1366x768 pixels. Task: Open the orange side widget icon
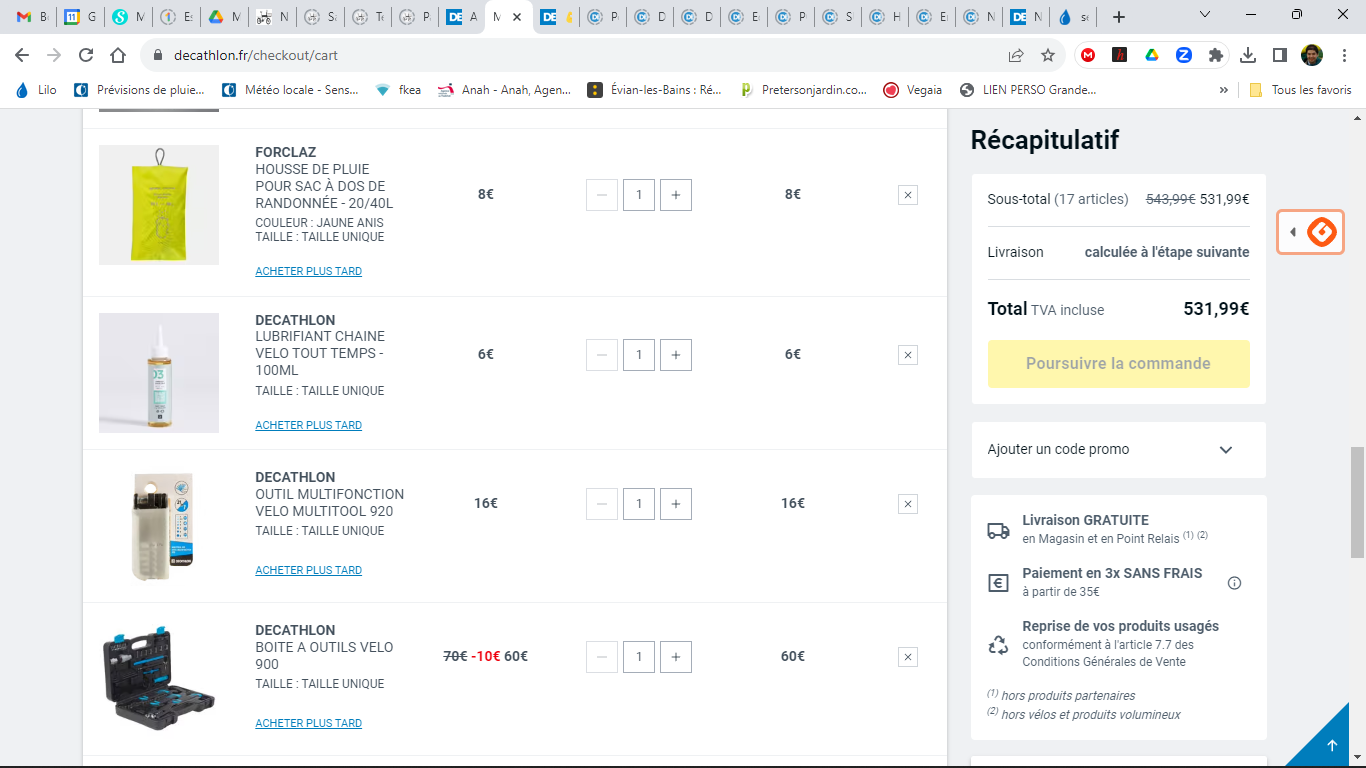point(1321,232)
